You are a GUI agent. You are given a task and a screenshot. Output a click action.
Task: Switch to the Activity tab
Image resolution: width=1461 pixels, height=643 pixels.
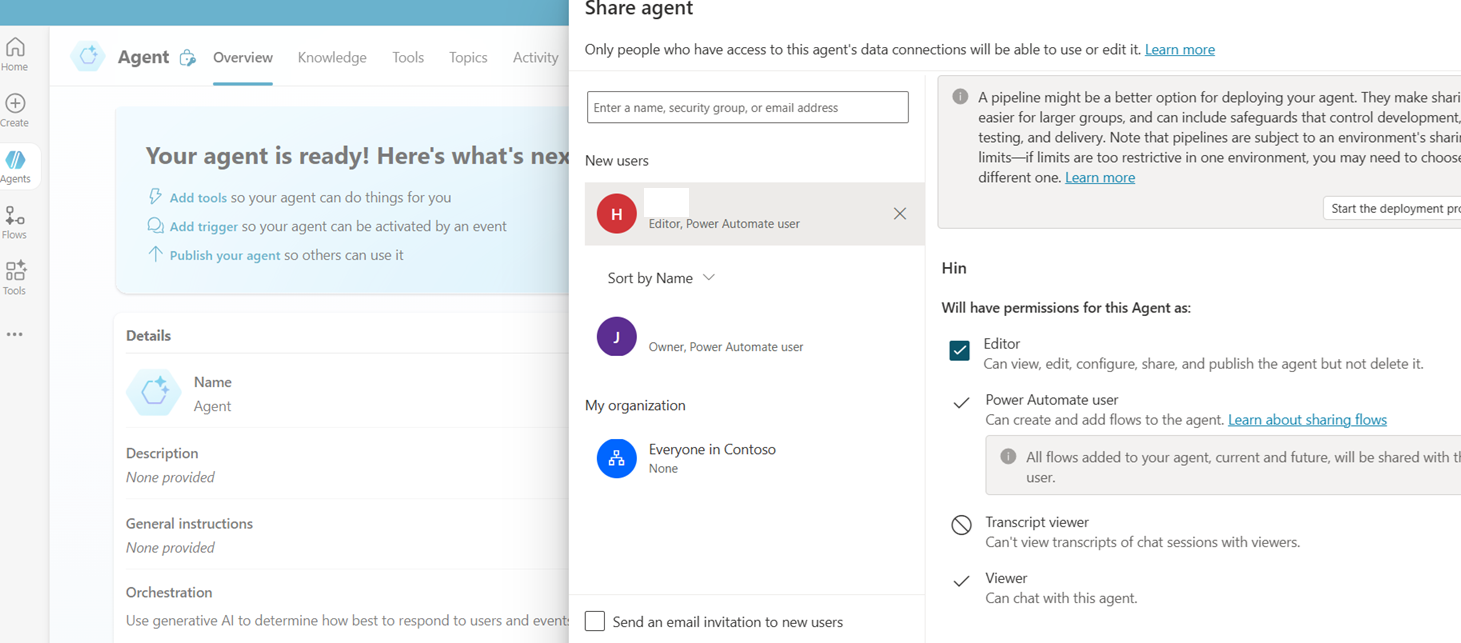click(x=536, y=57)
